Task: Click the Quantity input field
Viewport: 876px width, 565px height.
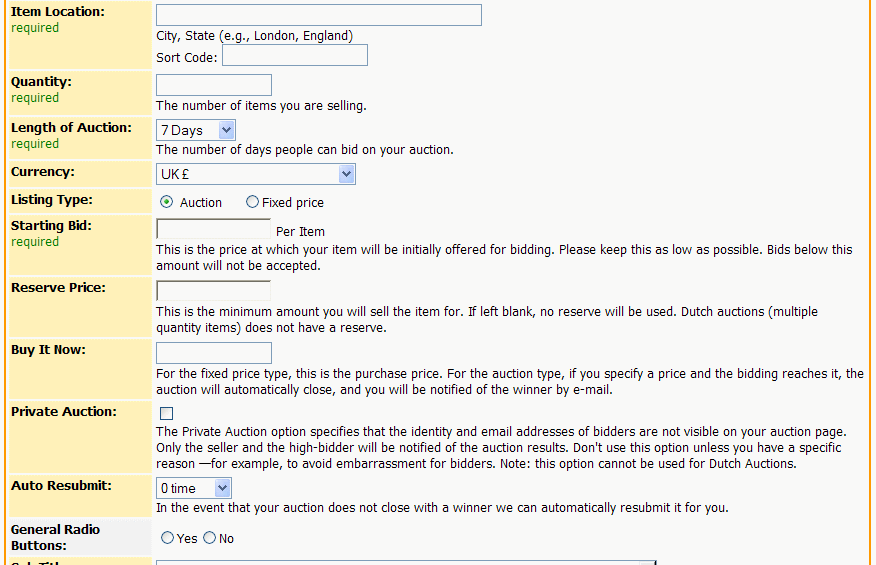Action: tap(213, 85)
